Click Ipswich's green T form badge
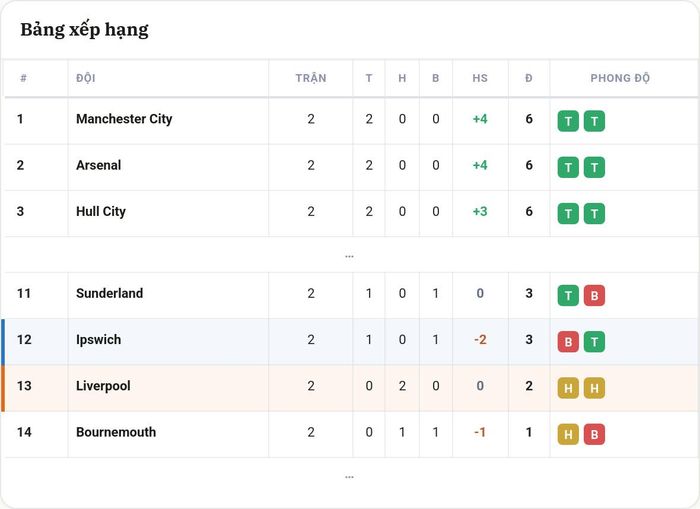Viewport: 700px width, 509px height. coord(594,342)
